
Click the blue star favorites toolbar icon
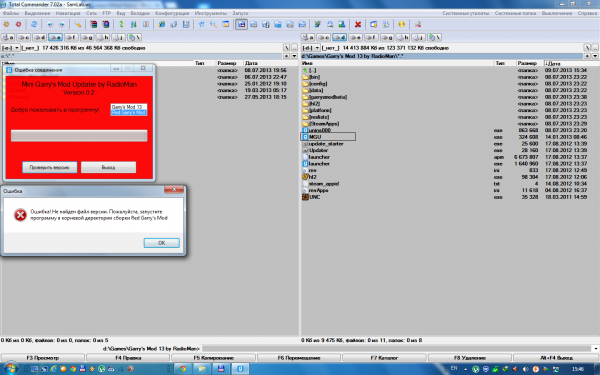point(202,24)
